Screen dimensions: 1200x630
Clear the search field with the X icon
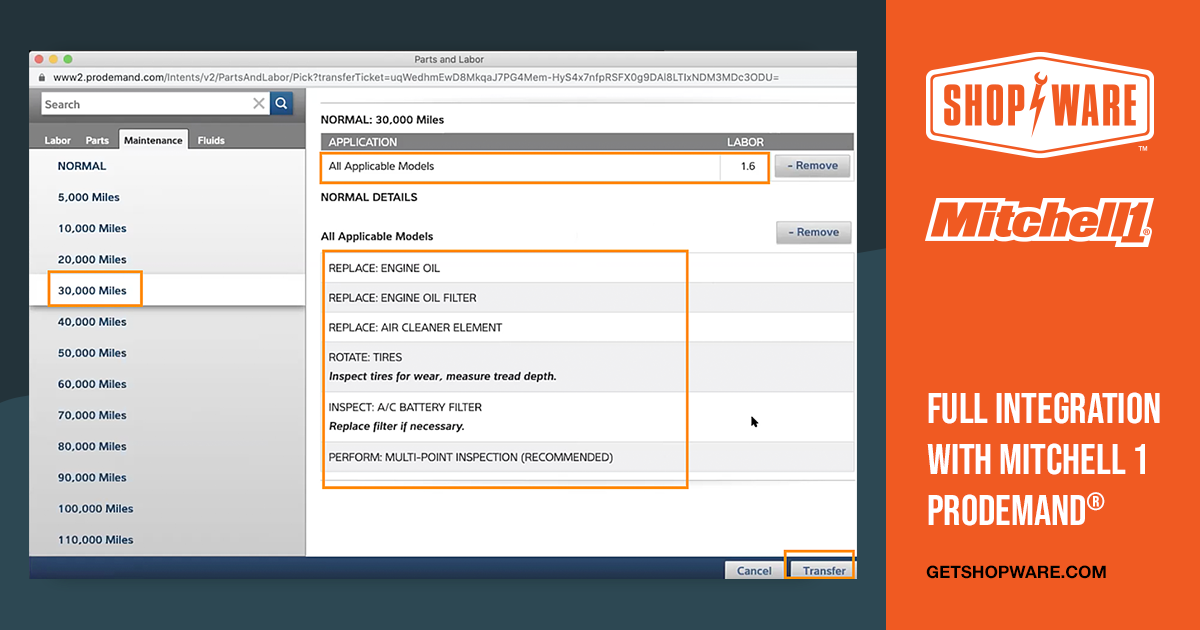(259, 104)
